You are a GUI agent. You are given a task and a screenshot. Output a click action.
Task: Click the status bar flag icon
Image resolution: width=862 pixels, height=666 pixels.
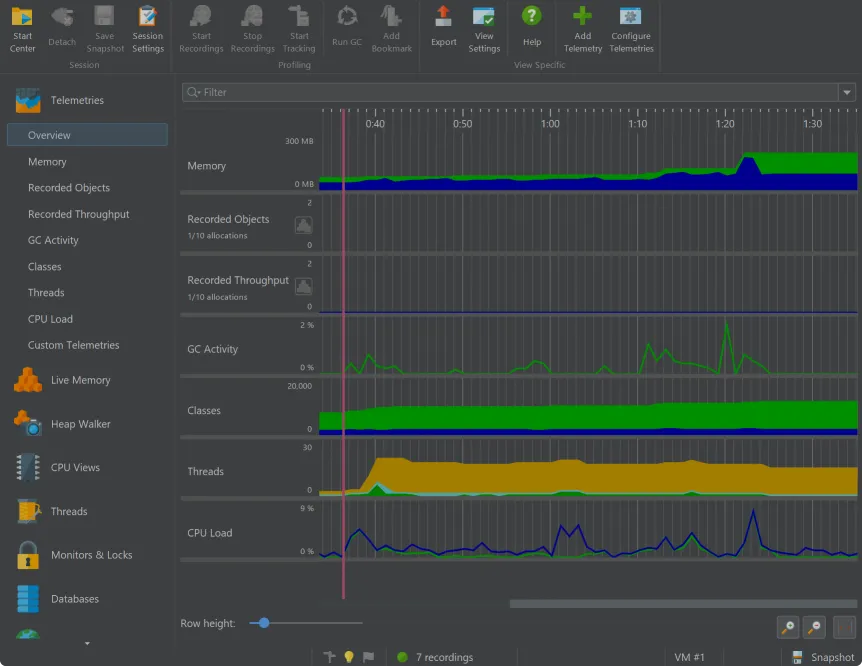point(368,657)
